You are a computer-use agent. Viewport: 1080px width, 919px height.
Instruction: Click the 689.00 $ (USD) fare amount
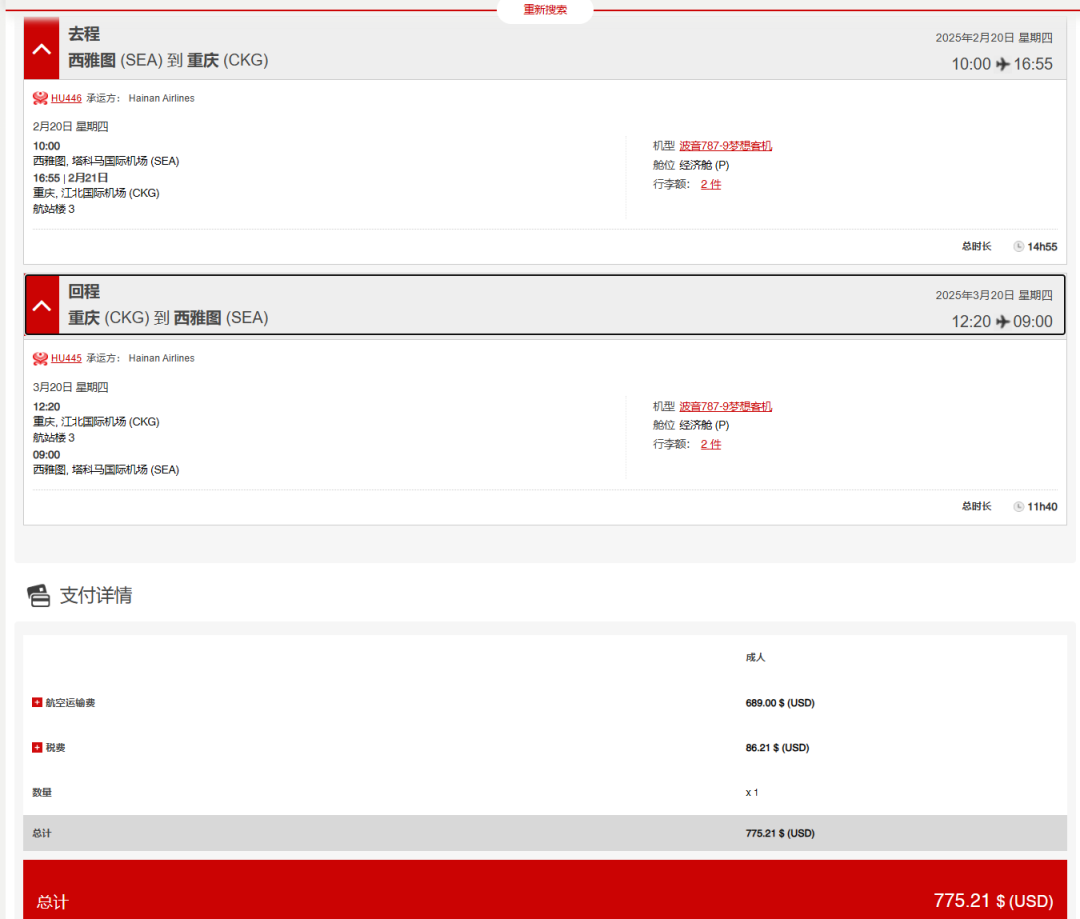coord(780,703)
